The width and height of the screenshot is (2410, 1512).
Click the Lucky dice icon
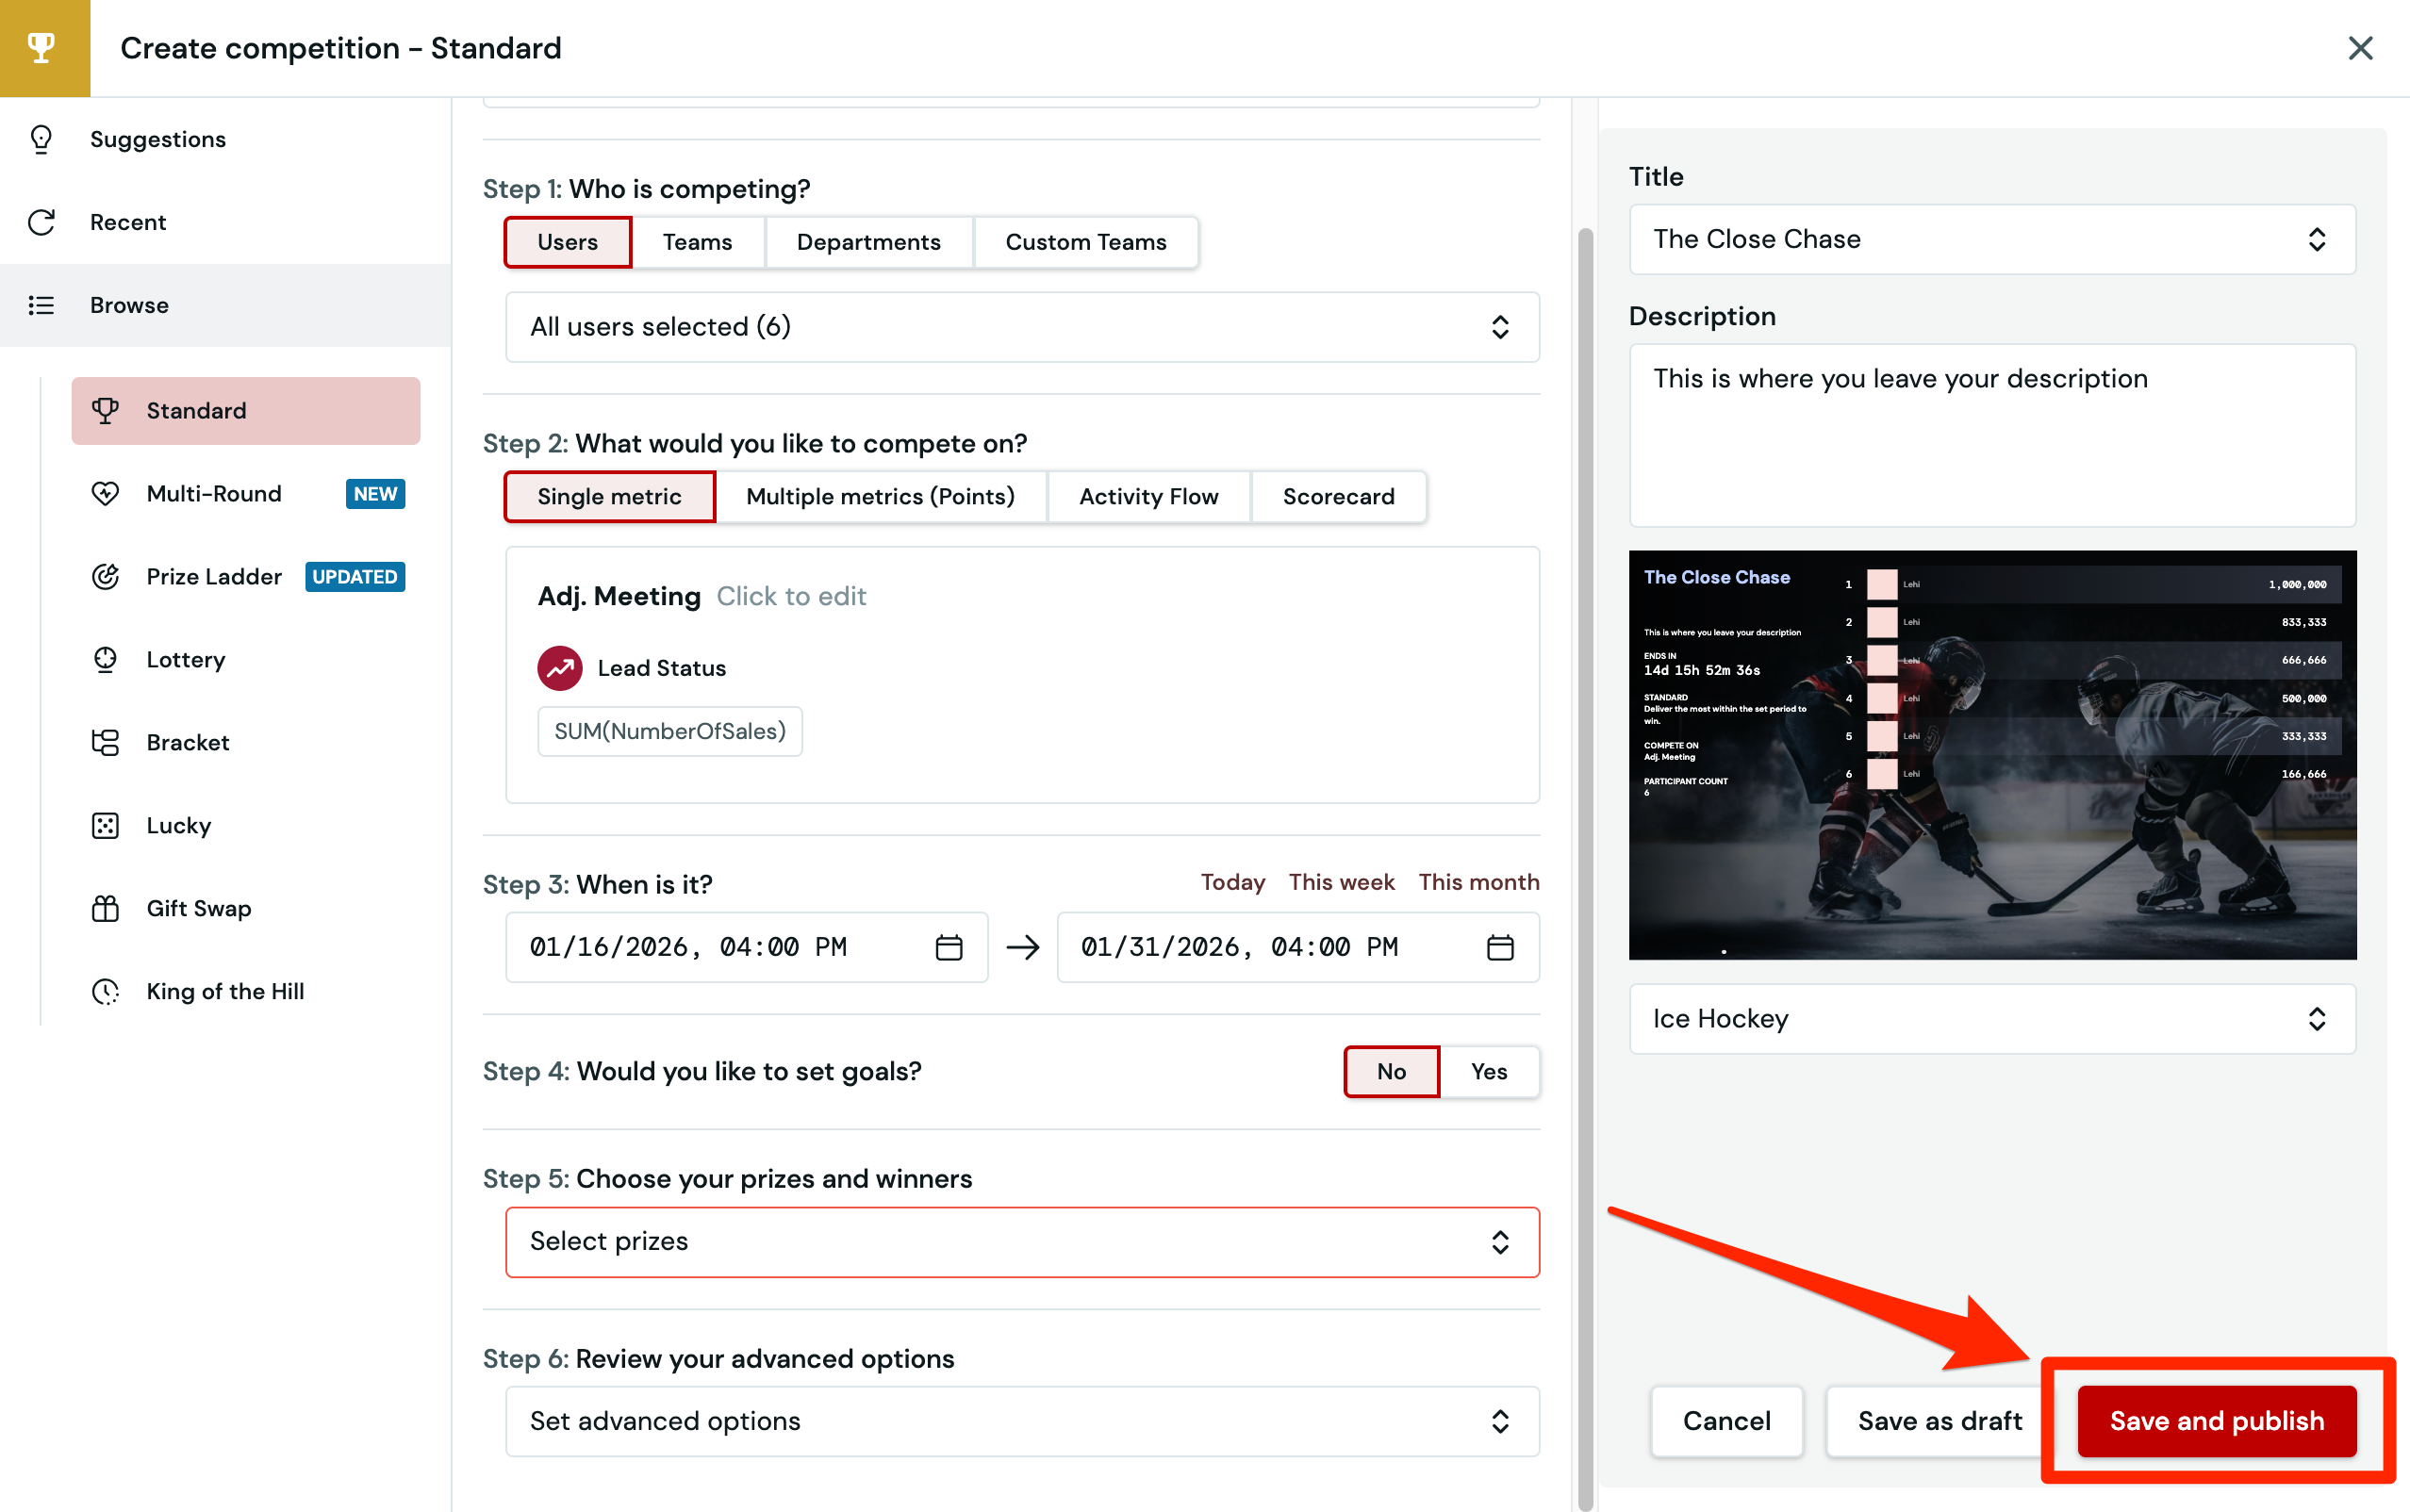tap(105, 826)
